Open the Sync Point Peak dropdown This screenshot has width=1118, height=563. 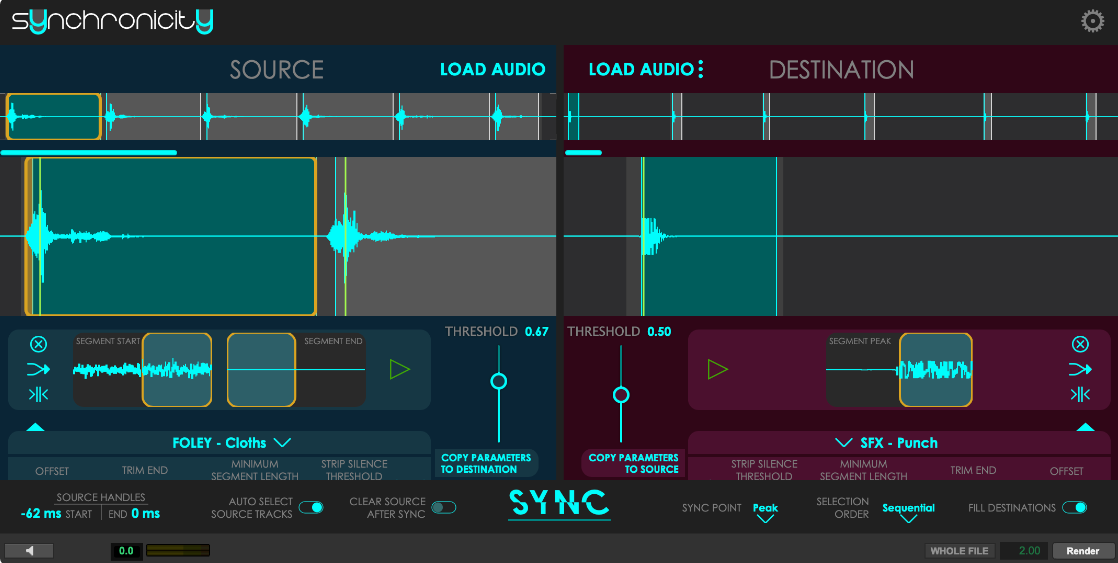[x=765, y=512]
